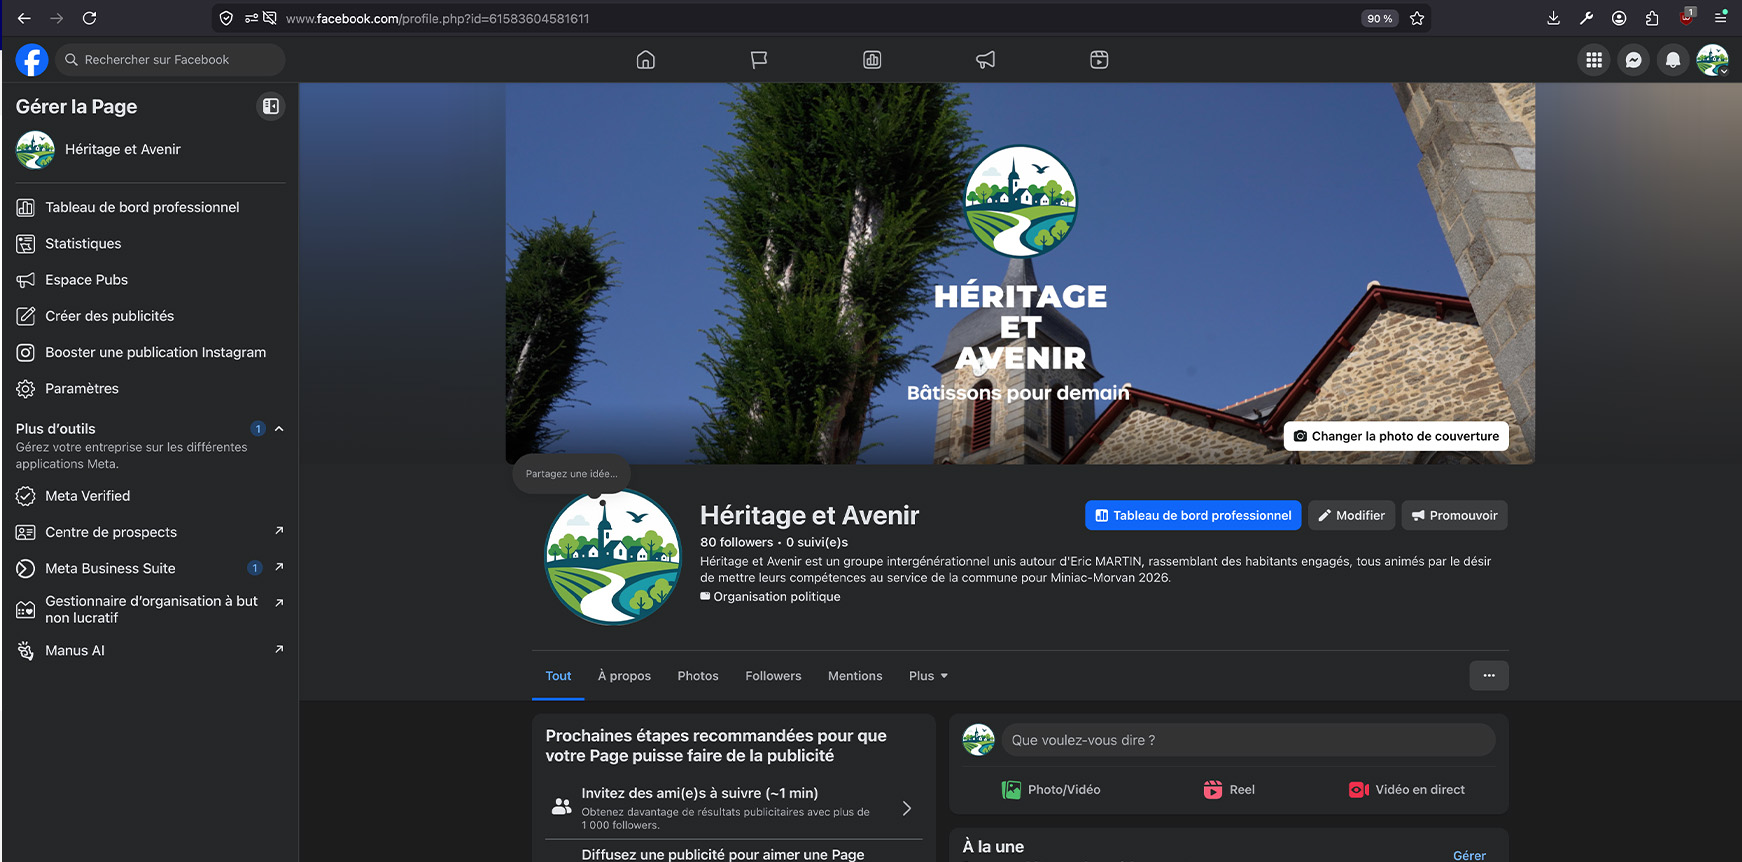
Task: Open the Facebook home icon
Action: (x=646, y=60)
